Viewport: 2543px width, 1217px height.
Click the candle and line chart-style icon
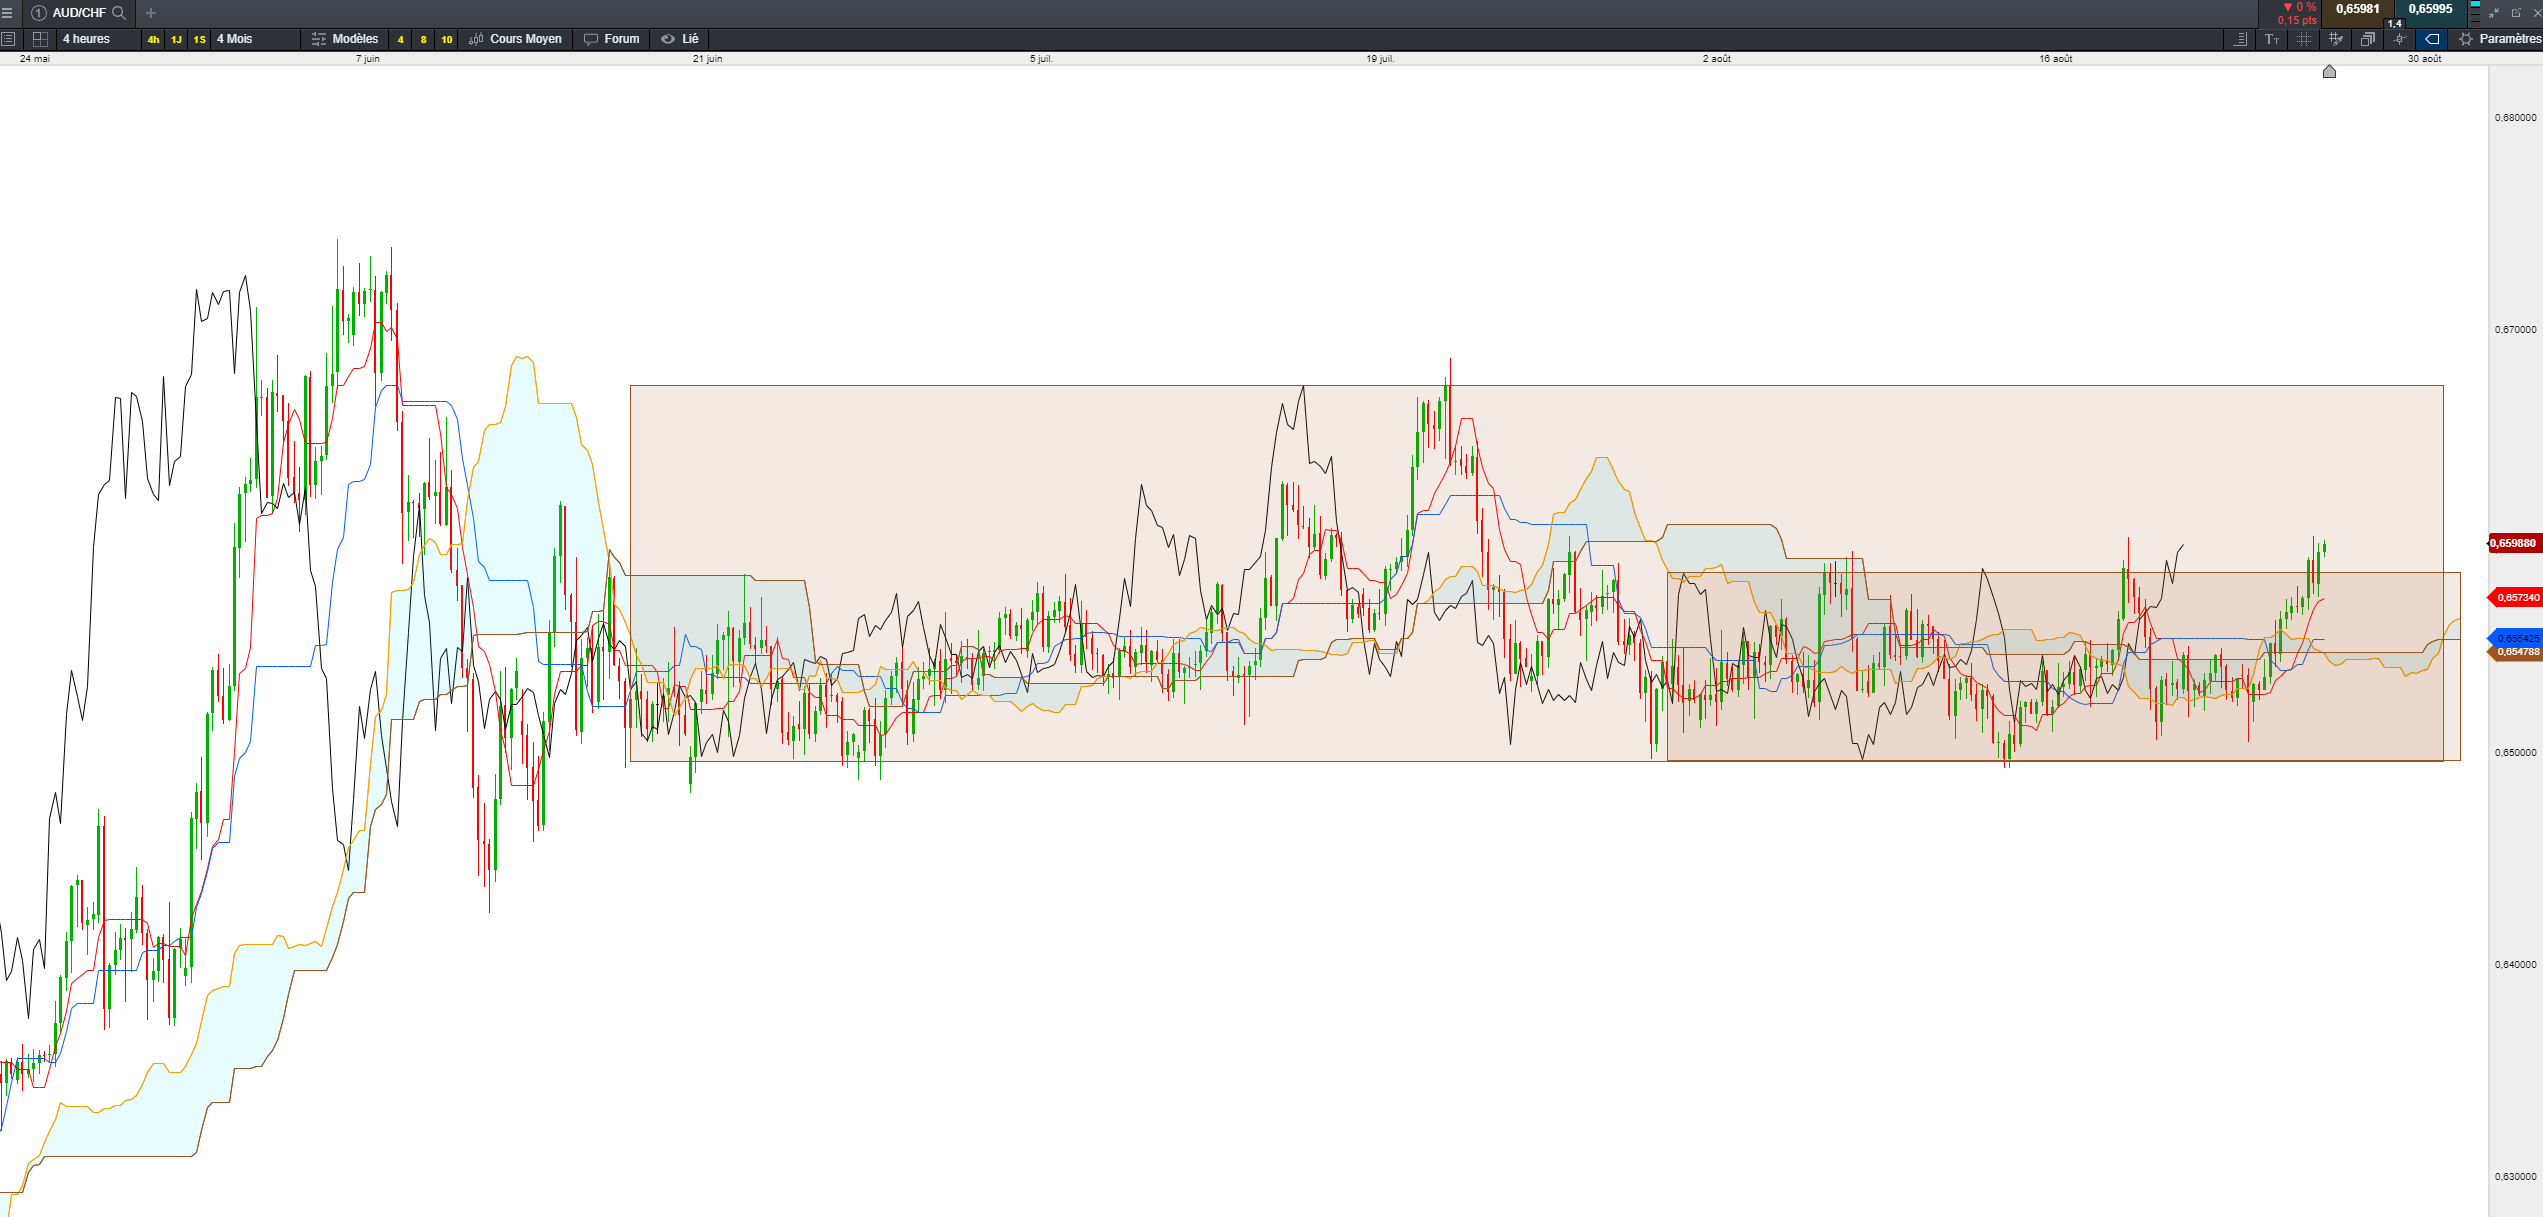point(2400,39)
